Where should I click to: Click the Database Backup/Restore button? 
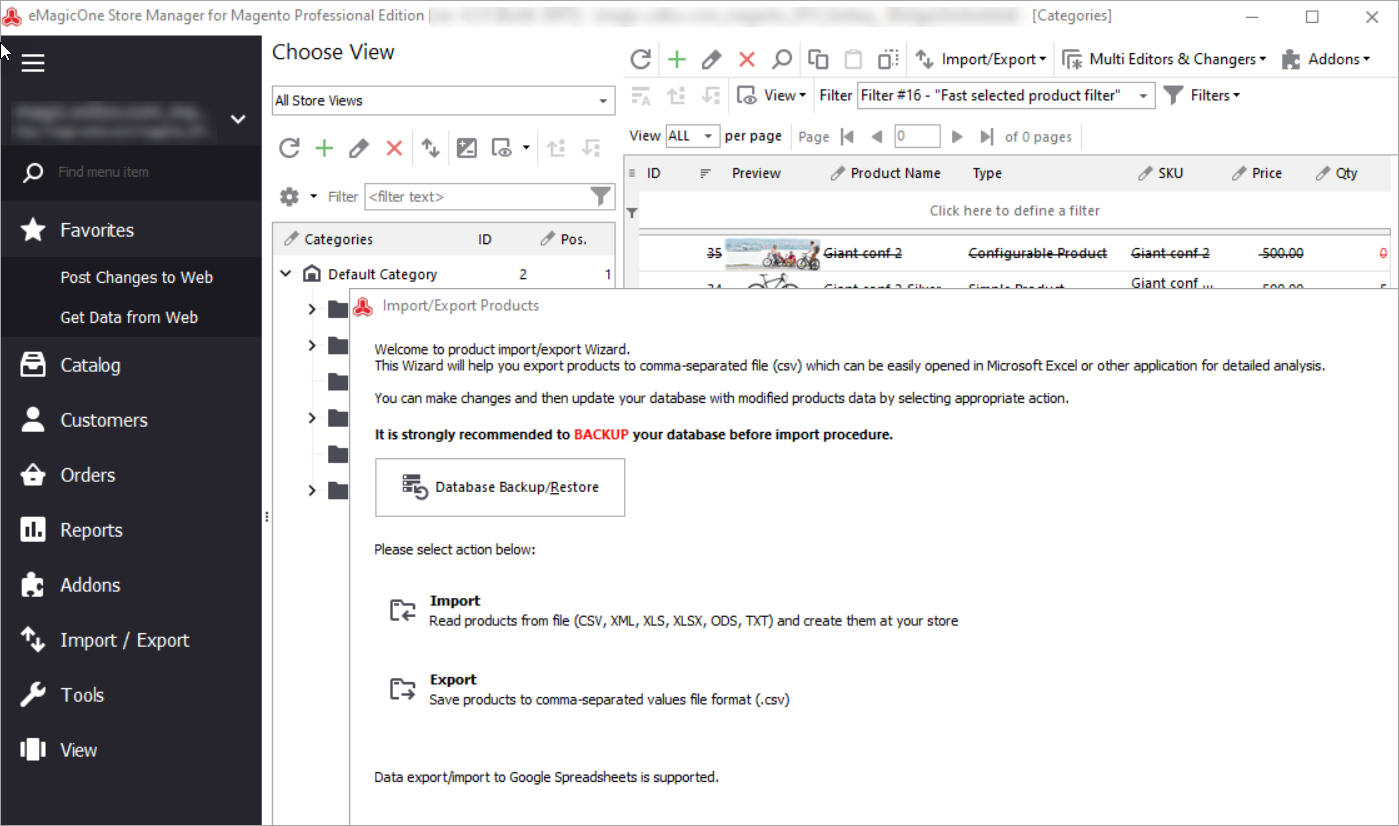tap(500, 487)
